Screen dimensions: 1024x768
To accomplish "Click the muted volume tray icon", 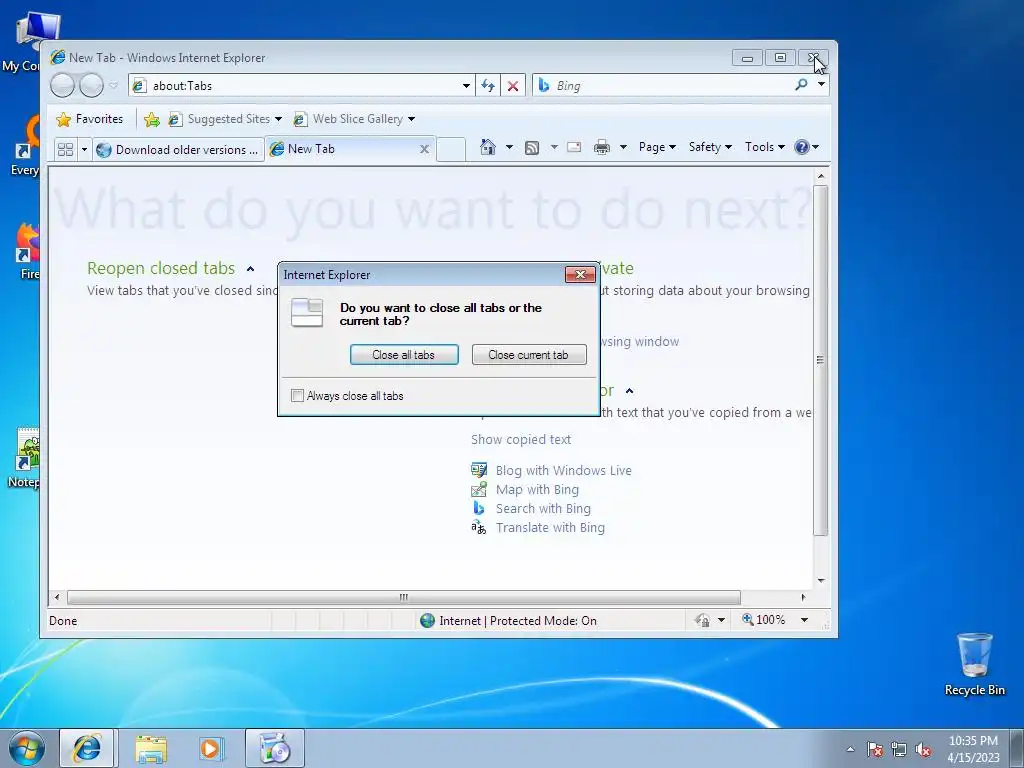I will point(923,750).
